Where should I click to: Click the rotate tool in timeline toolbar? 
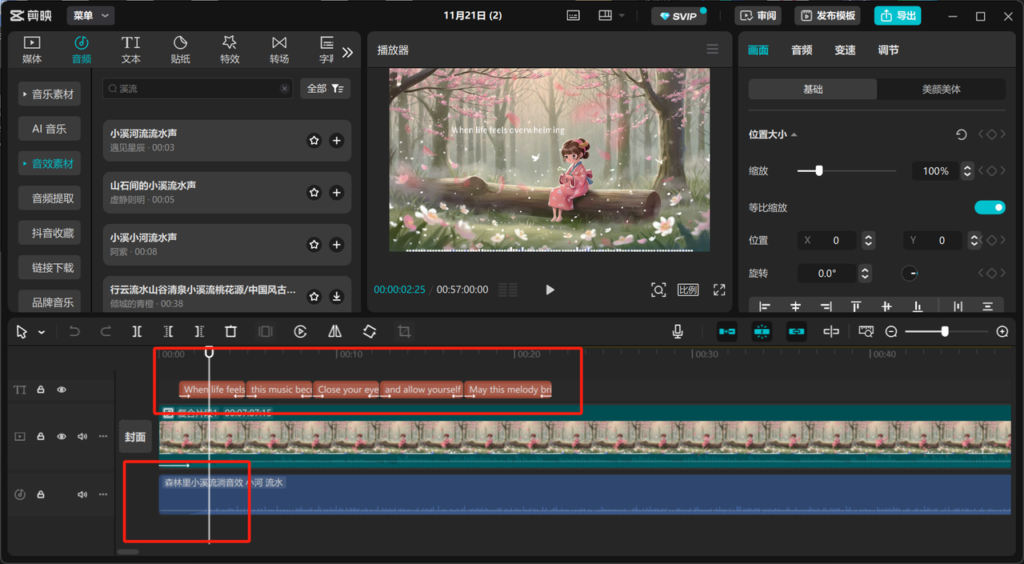coord(369,332)
